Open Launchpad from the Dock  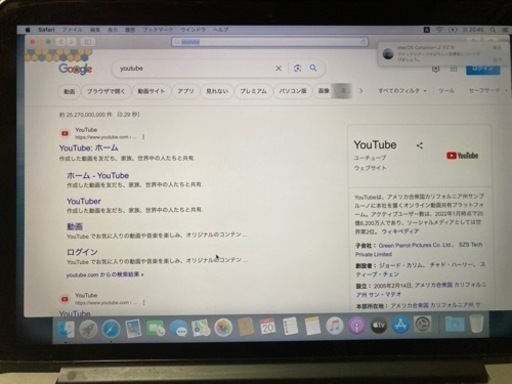(x=88, y=328)
